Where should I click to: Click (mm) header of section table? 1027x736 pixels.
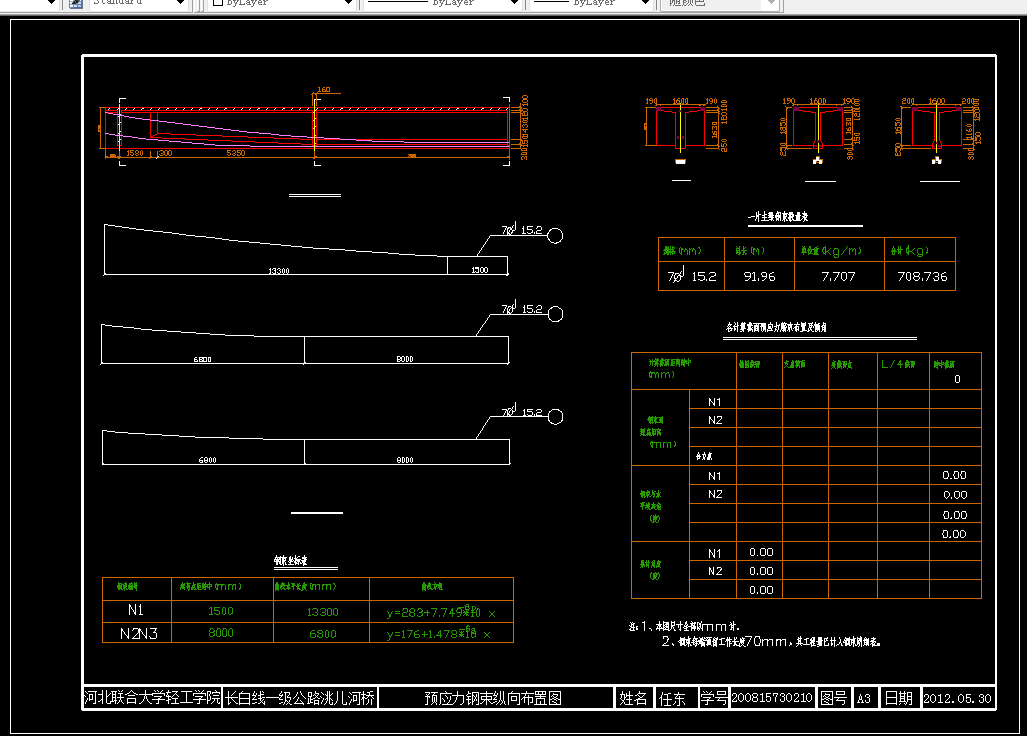click(661, 375)
